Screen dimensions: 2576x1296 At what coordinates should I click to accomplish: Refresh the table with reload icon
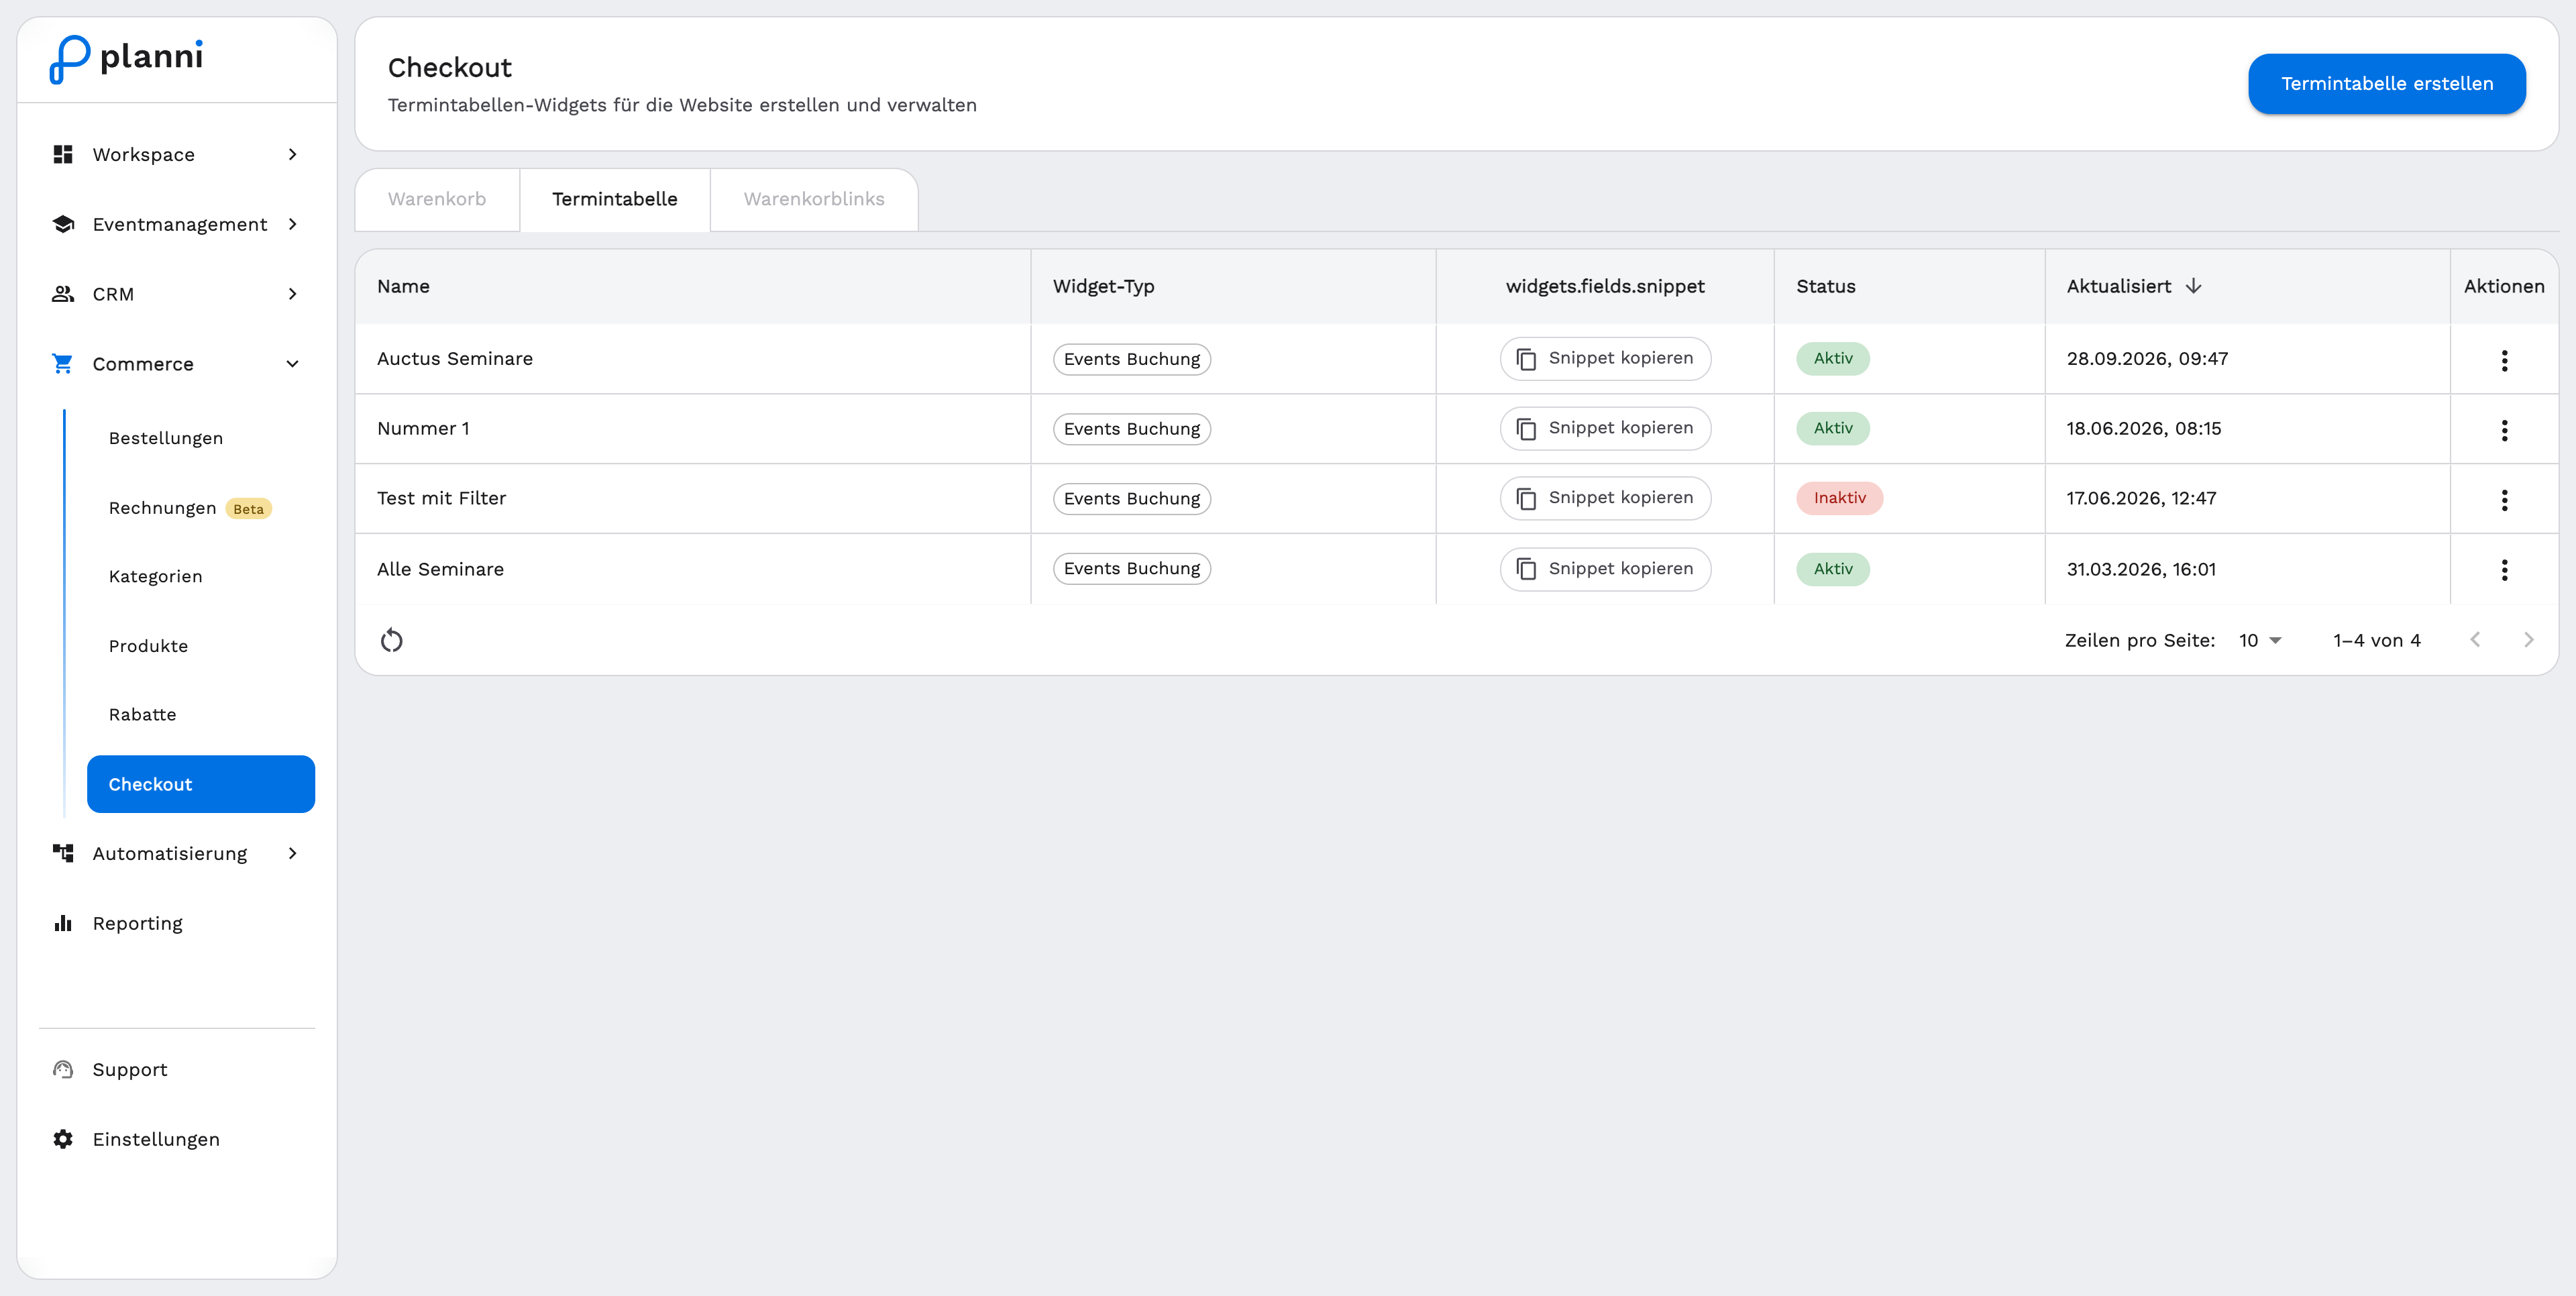(x=392, y=640)
